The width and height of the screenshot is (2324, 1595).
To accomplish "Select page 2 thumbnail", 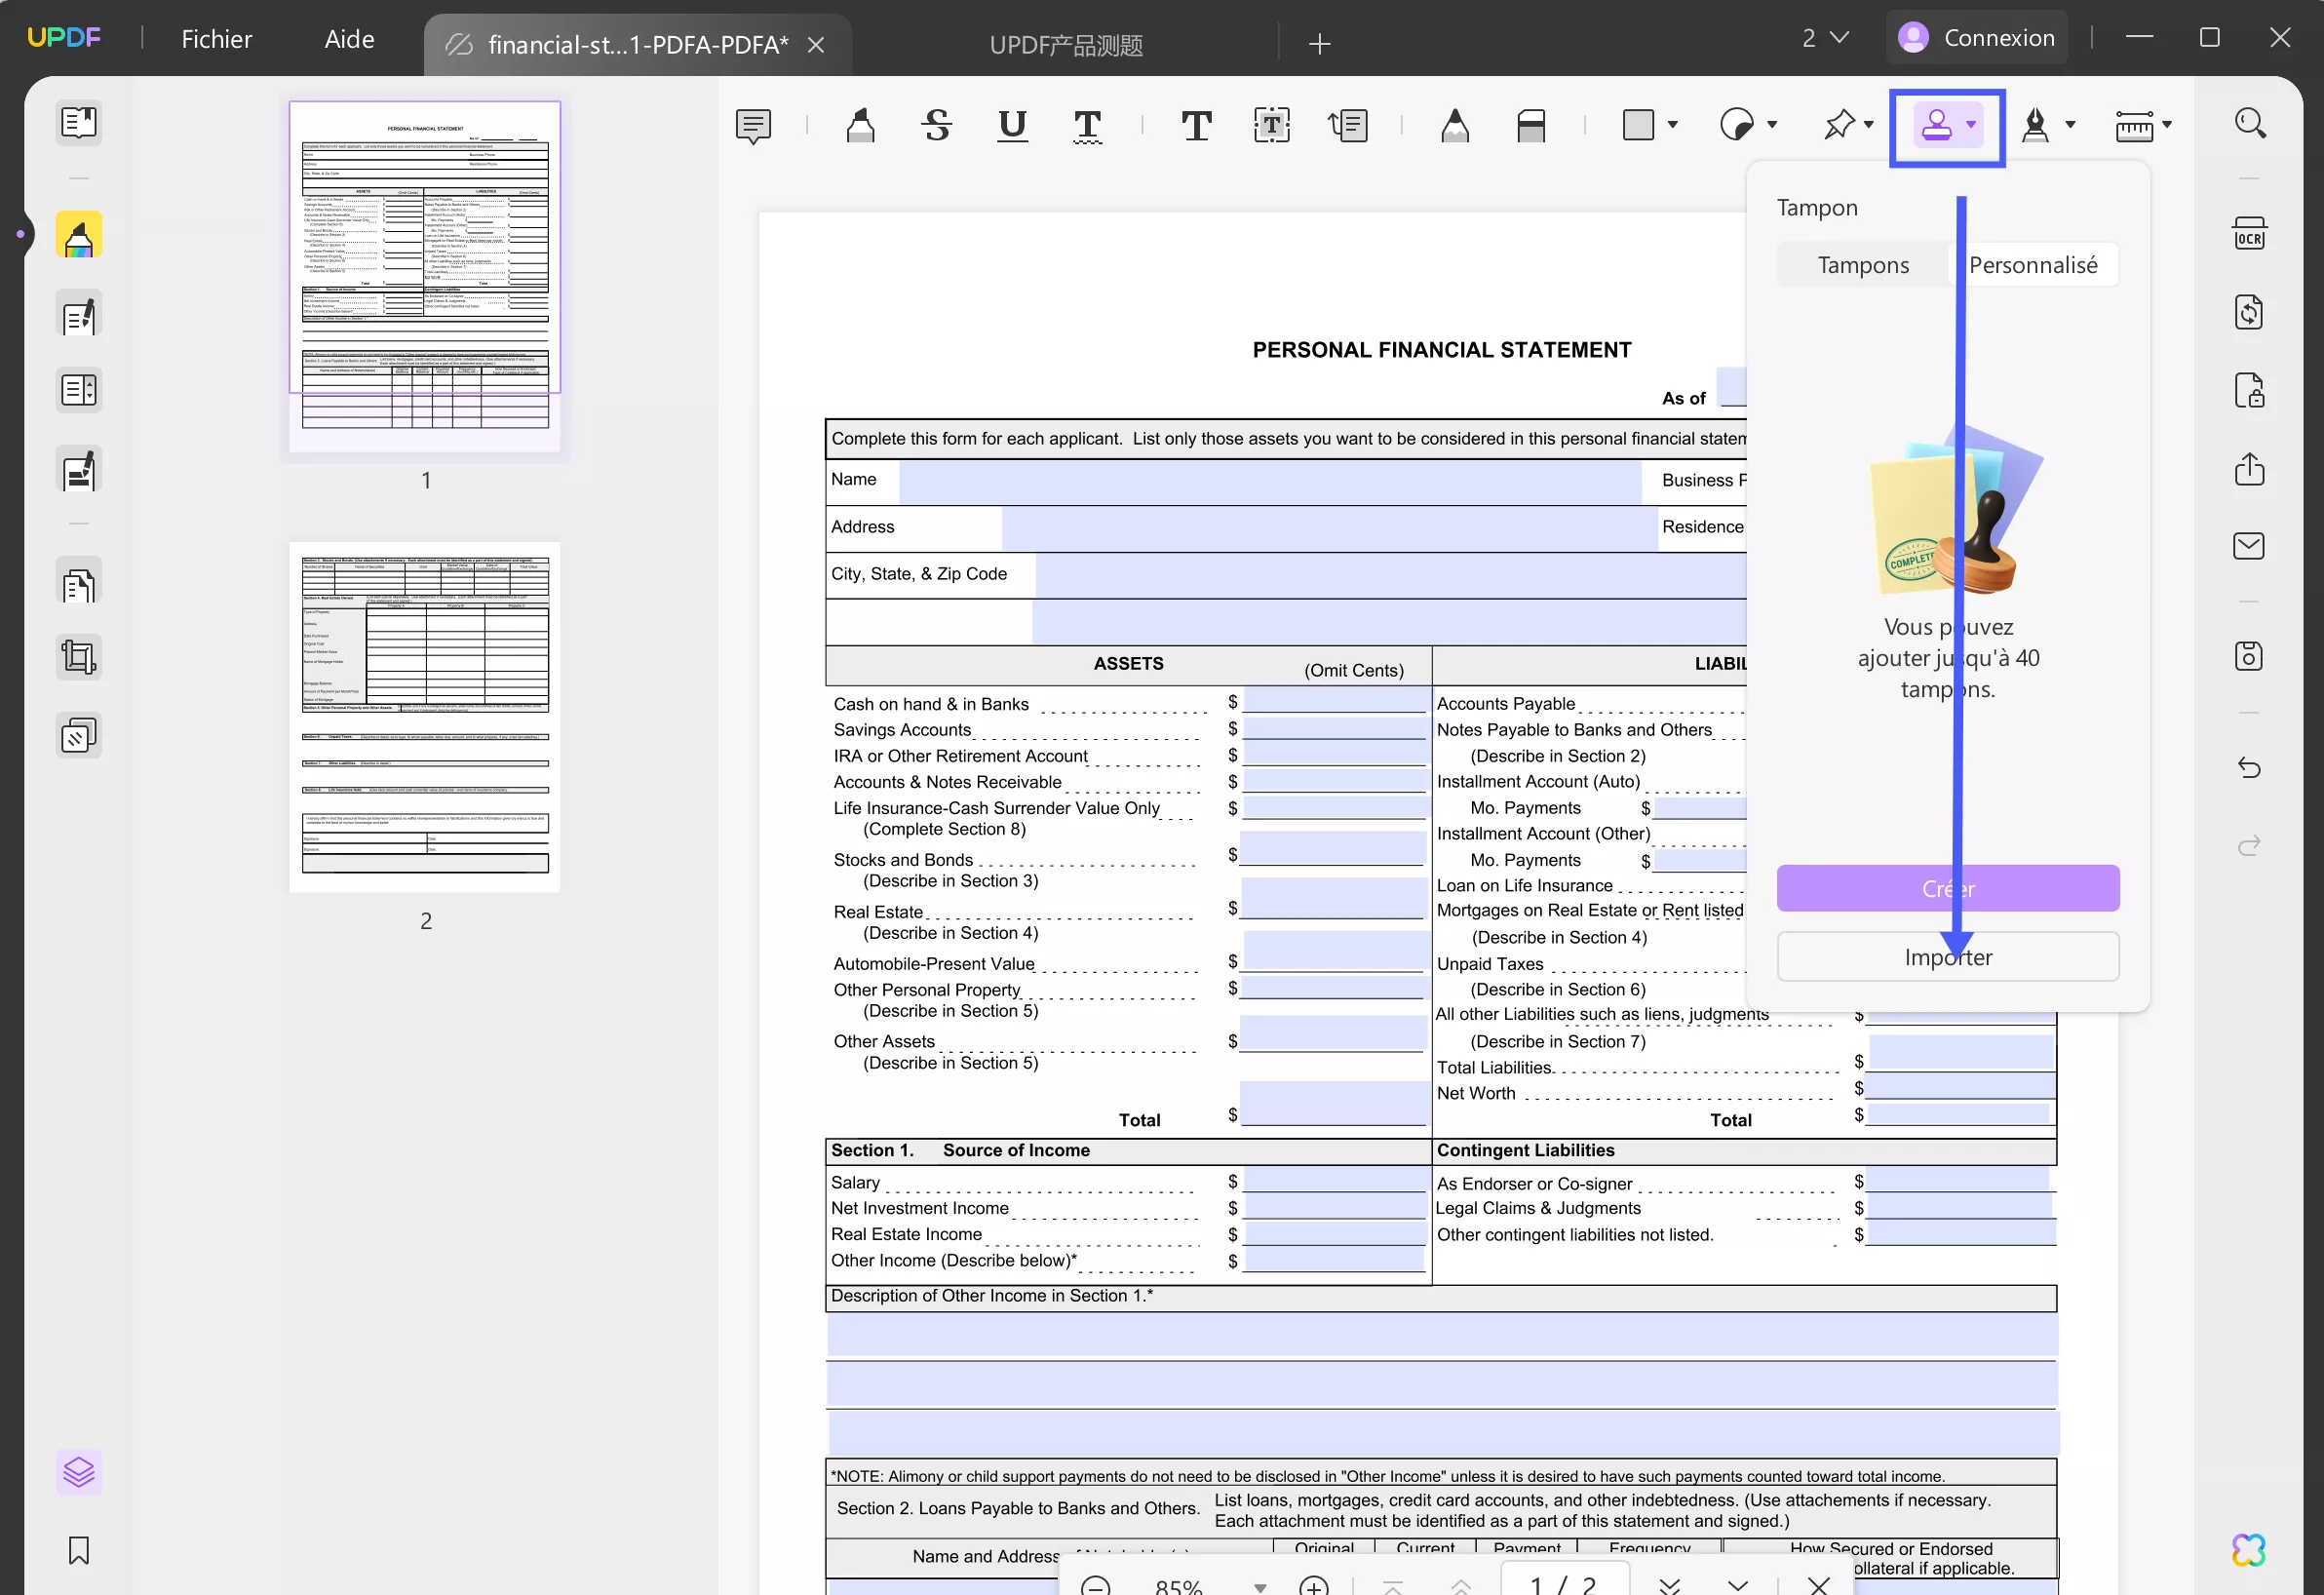I will 425,717.
